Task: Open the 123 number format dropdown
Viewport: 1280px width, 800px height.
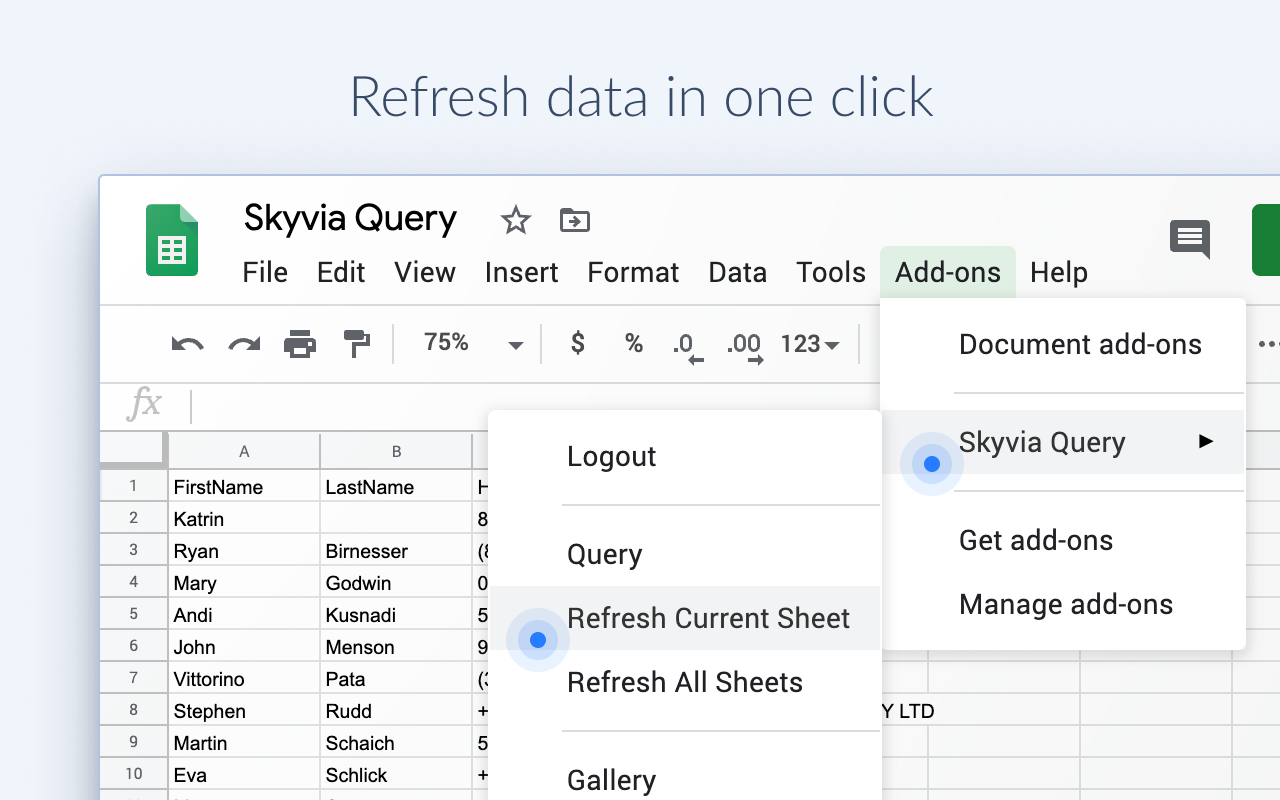Action: 809,345
